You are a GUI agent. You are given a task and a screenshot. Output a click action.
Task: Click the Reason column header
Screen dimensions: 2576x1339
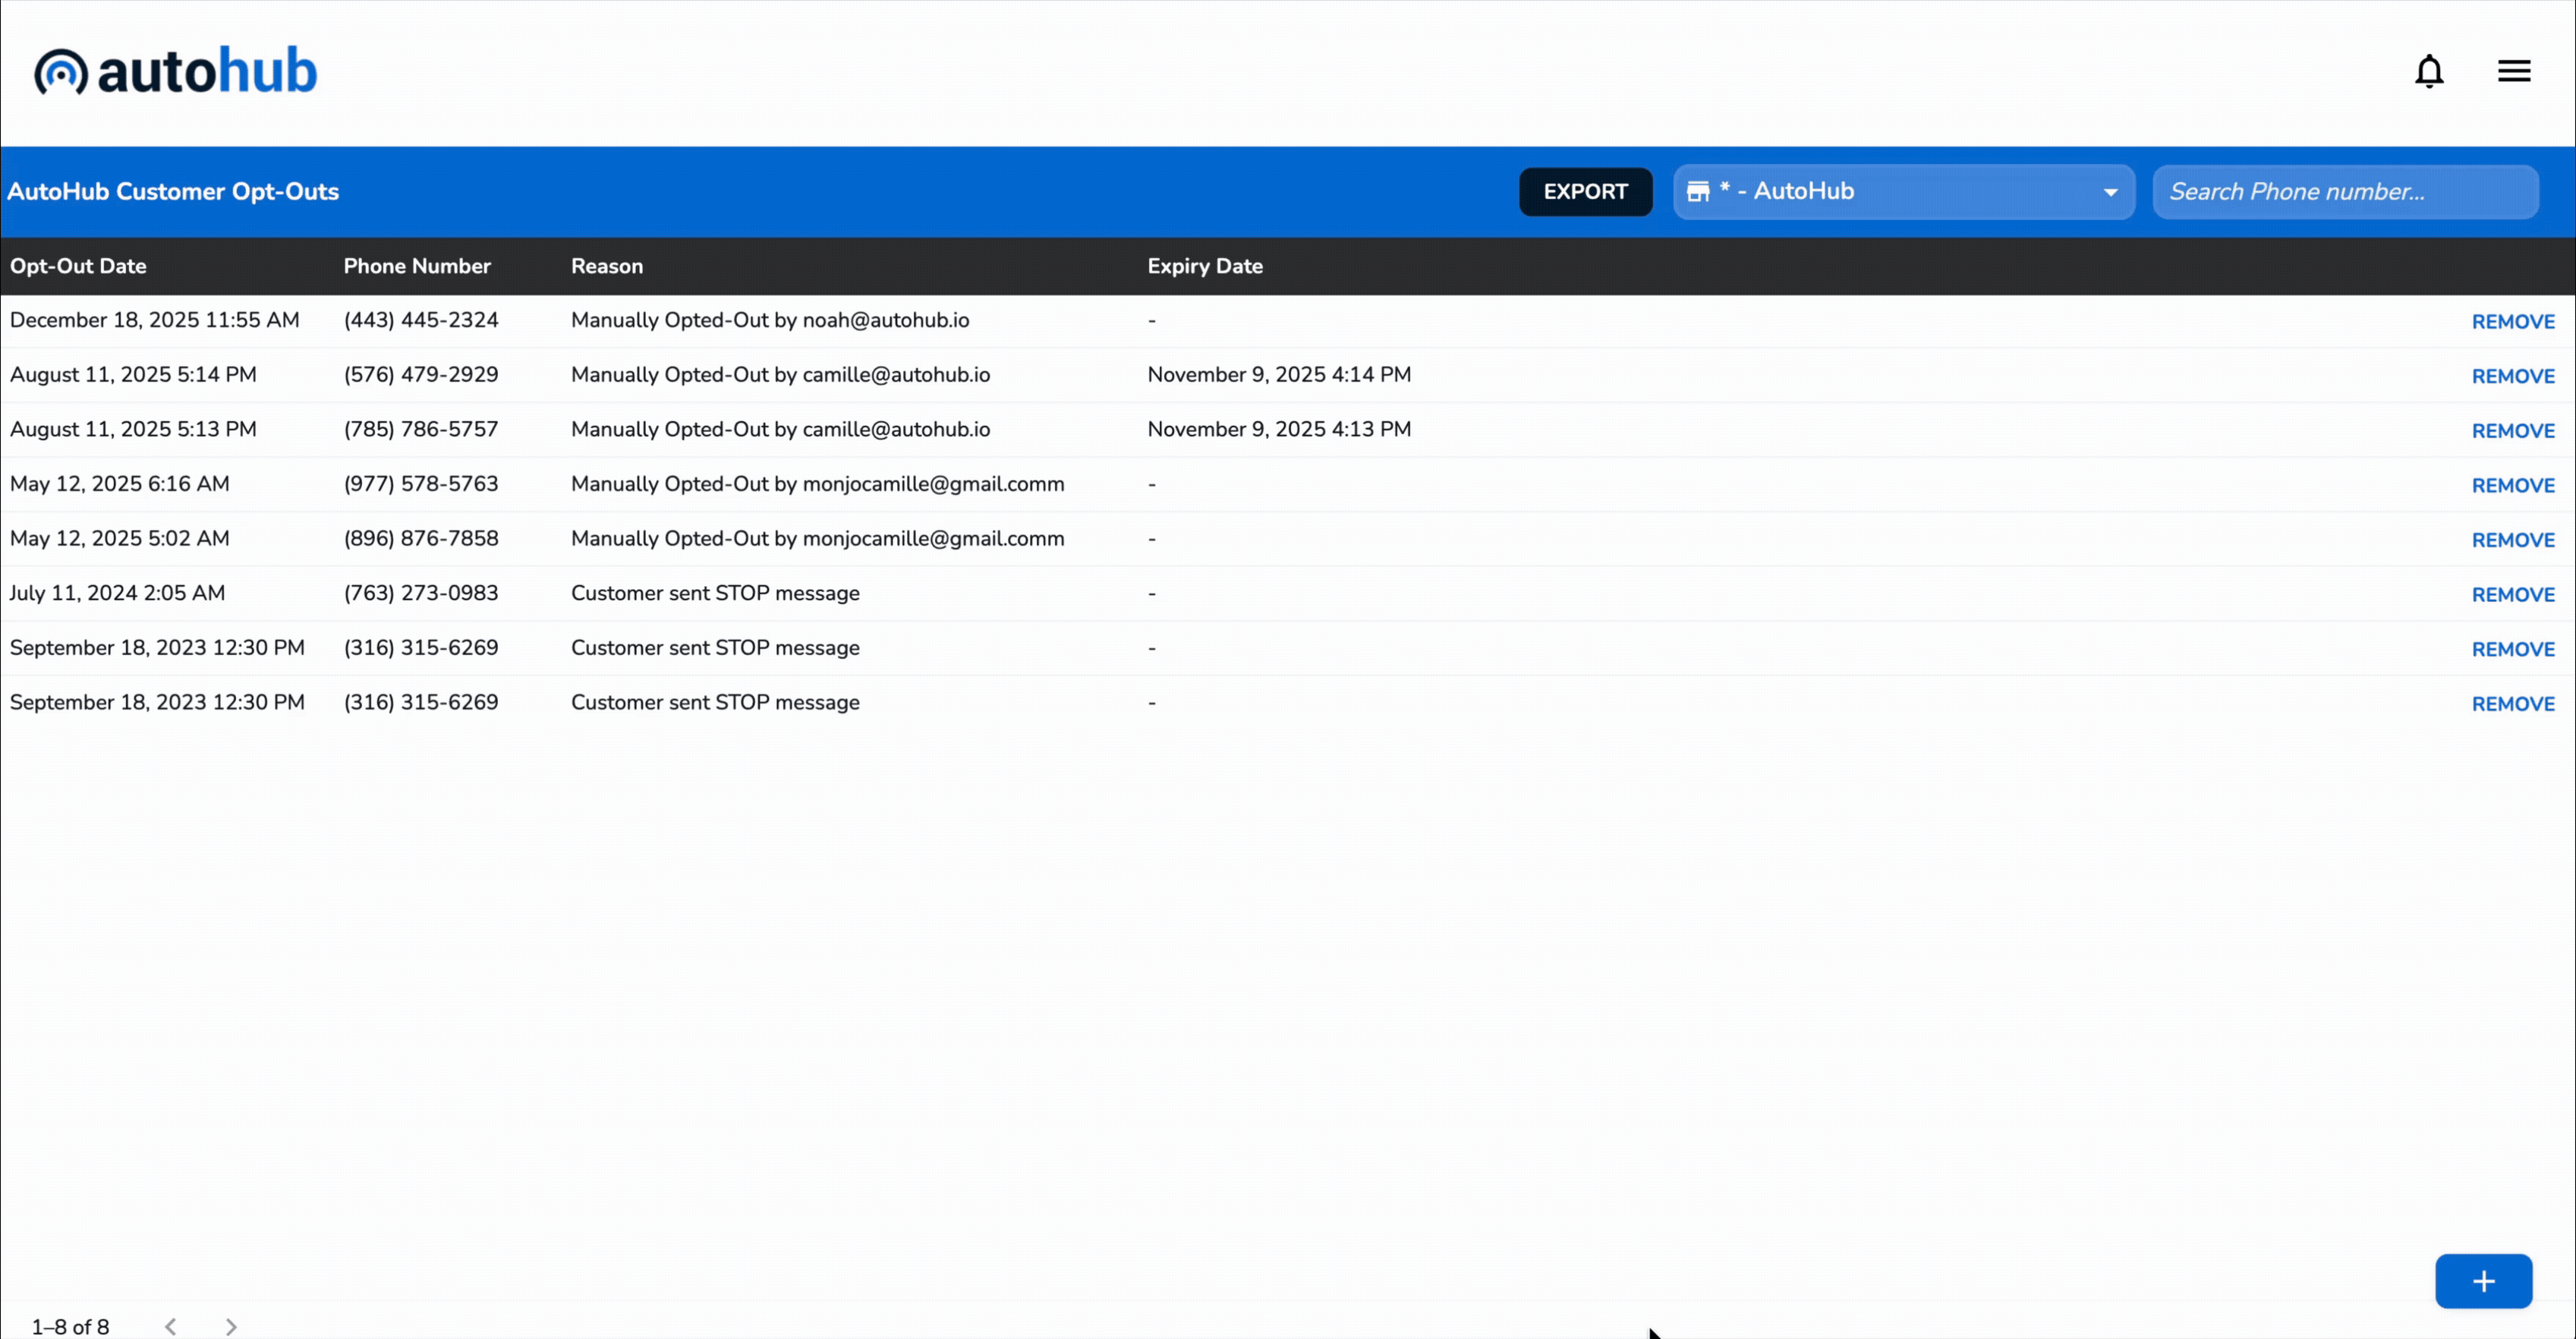click(x=606, y=266)
